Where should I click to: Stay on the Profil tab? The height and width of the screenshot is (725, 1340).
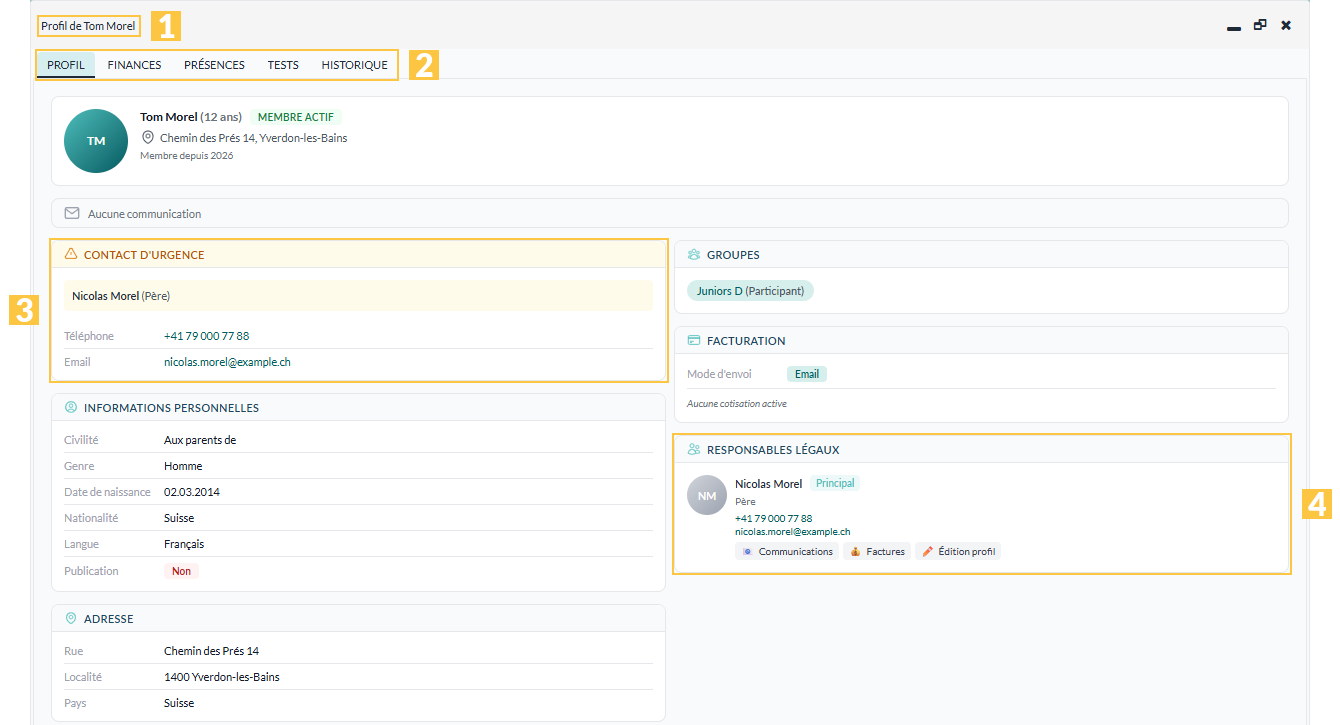click(x=66, y=65)
